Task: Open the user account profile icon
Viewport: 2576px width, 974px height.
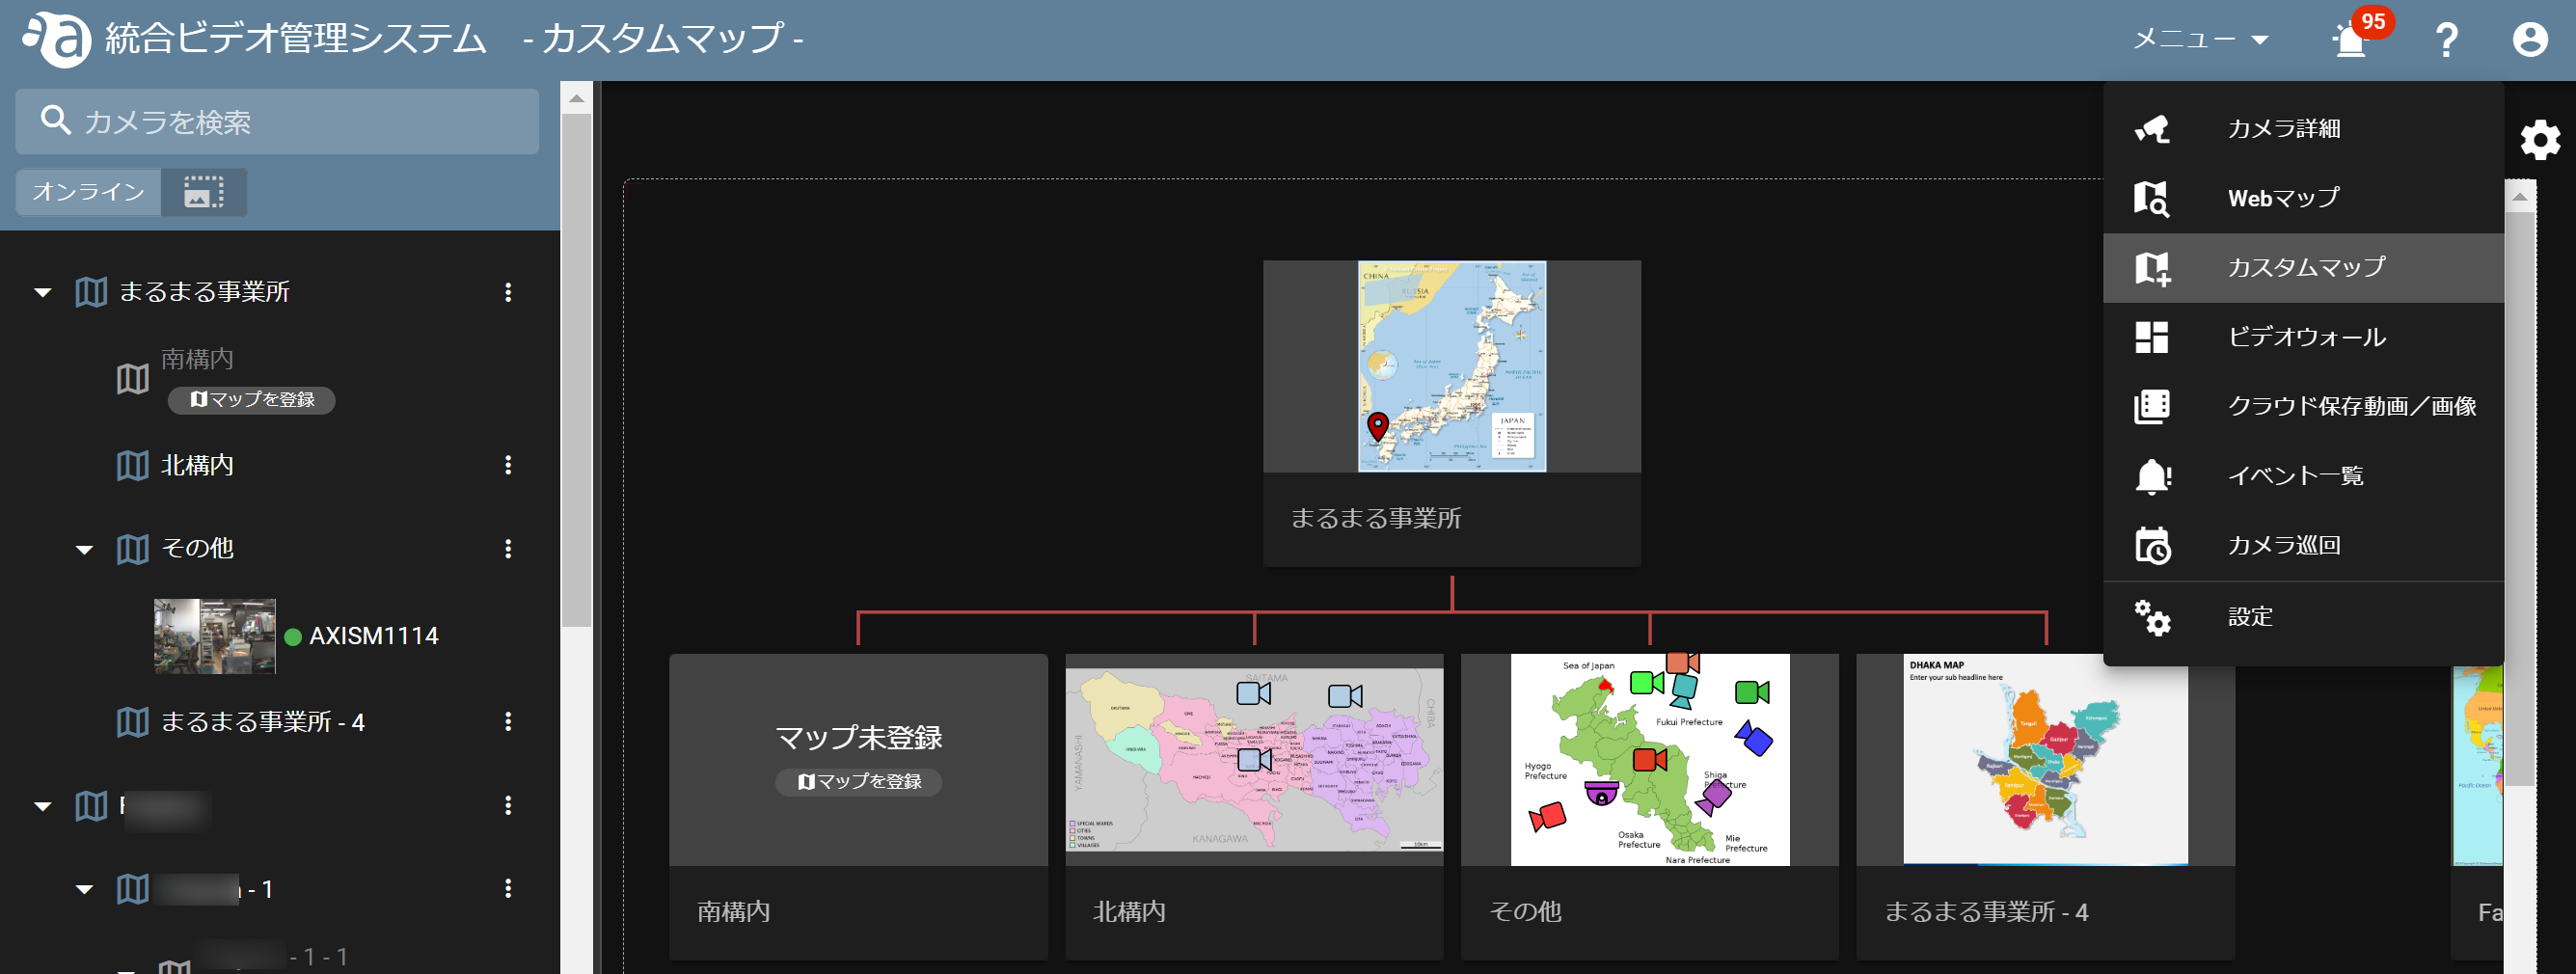Action: (2530, 40)
